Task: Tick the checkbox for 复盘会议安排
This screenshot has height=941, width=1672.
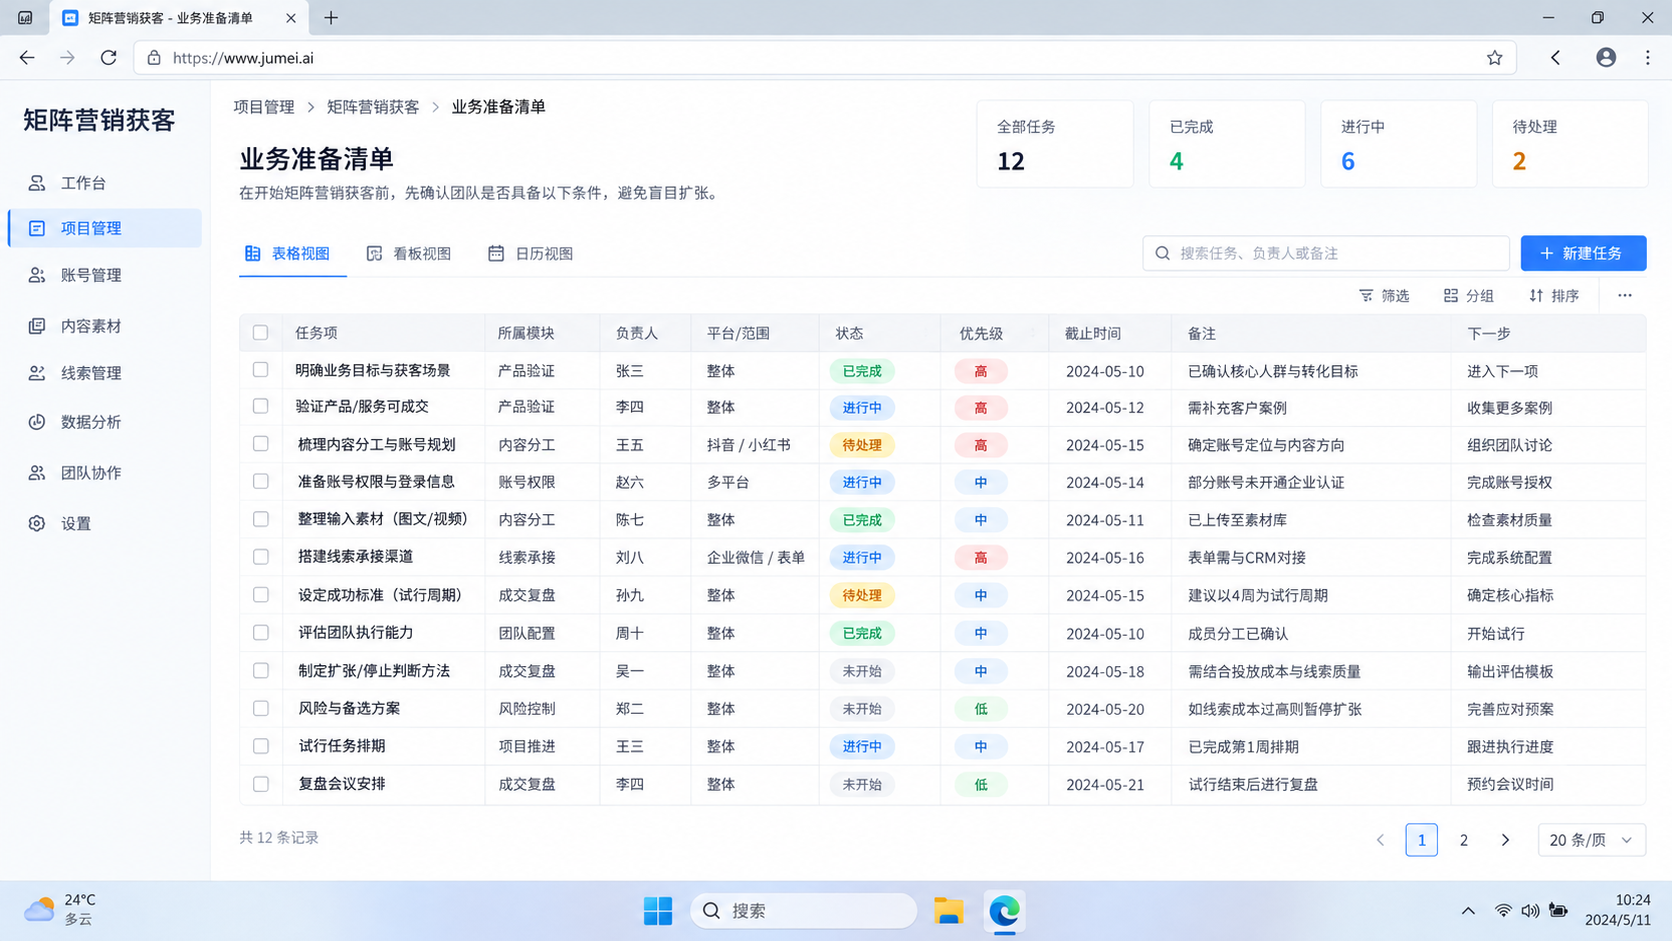Action: pos(261,784)
